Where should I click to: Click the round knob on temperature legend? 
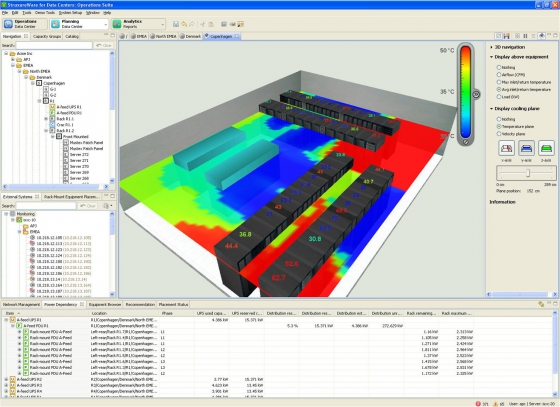(476, 94)
